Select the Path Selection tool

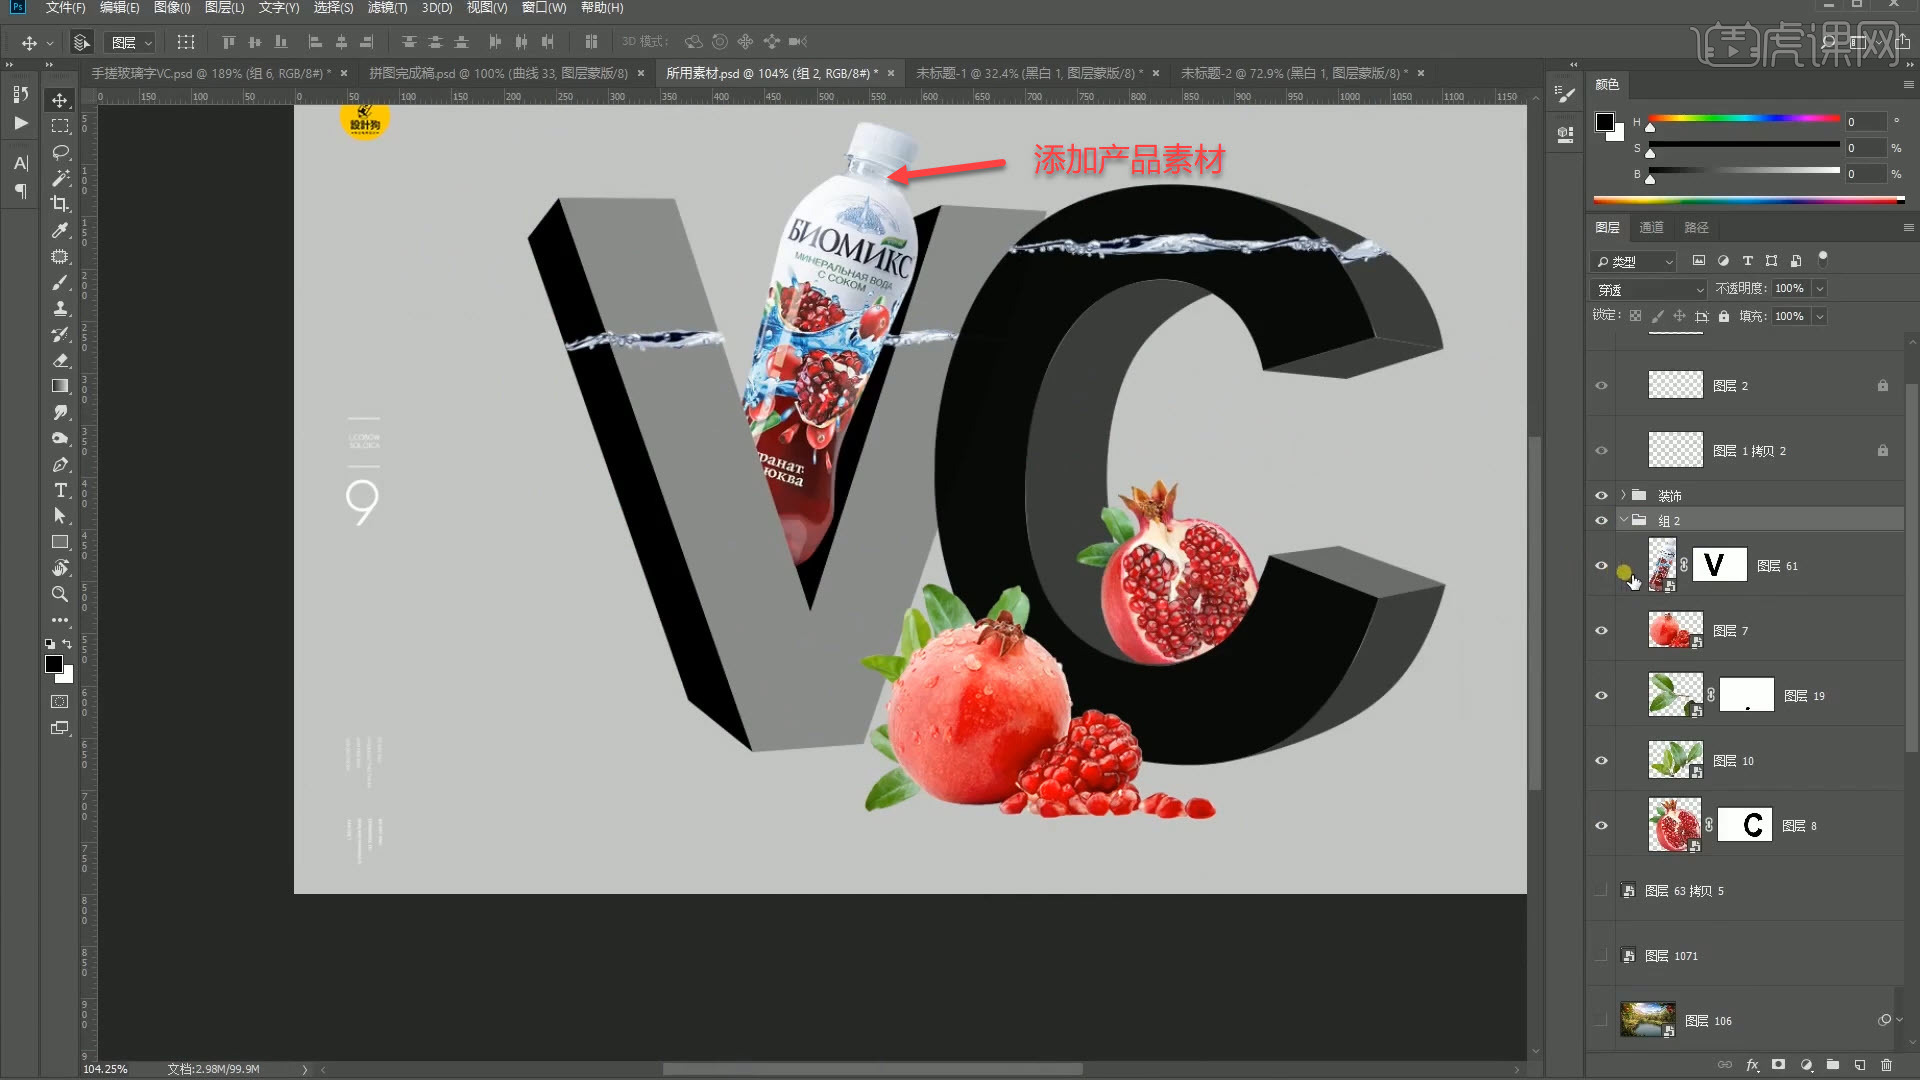pos(60,516)
